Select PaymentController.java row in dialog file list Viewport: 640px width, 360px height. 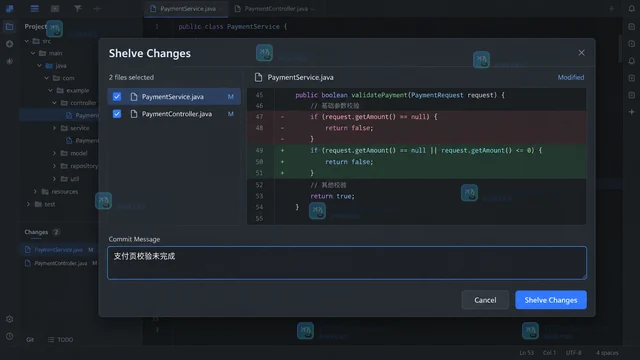pos(174,114)
